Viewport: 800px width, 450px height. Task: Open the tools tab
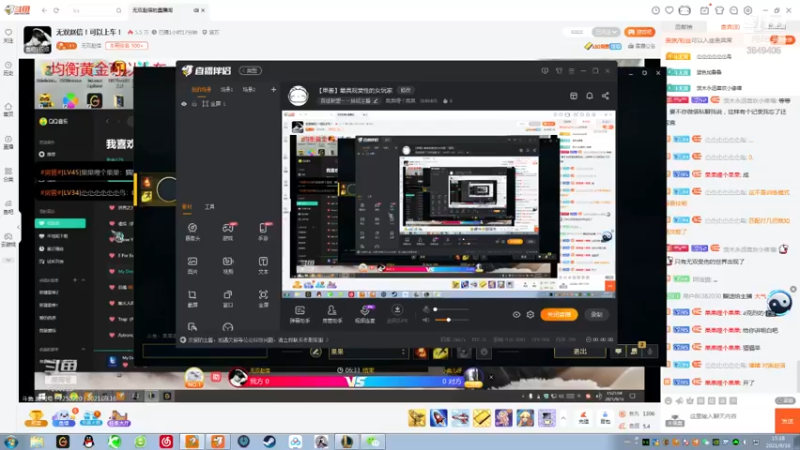tap(210, 207)
